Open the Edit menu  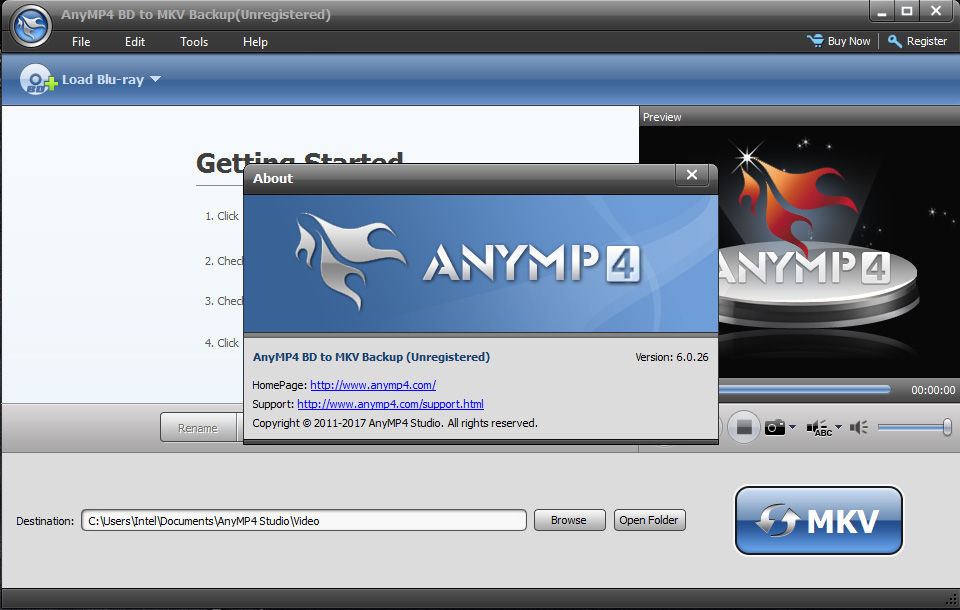tap(135, 42)
